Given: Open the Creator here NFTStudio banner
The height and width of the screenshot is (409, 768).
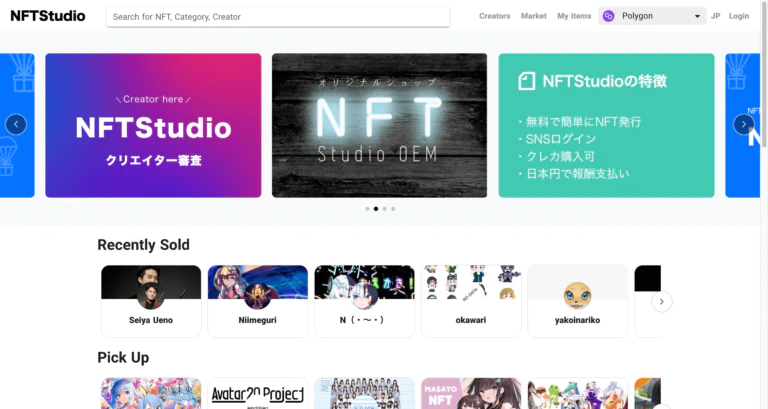Looking at the screenshot, I should coord(153,125).
